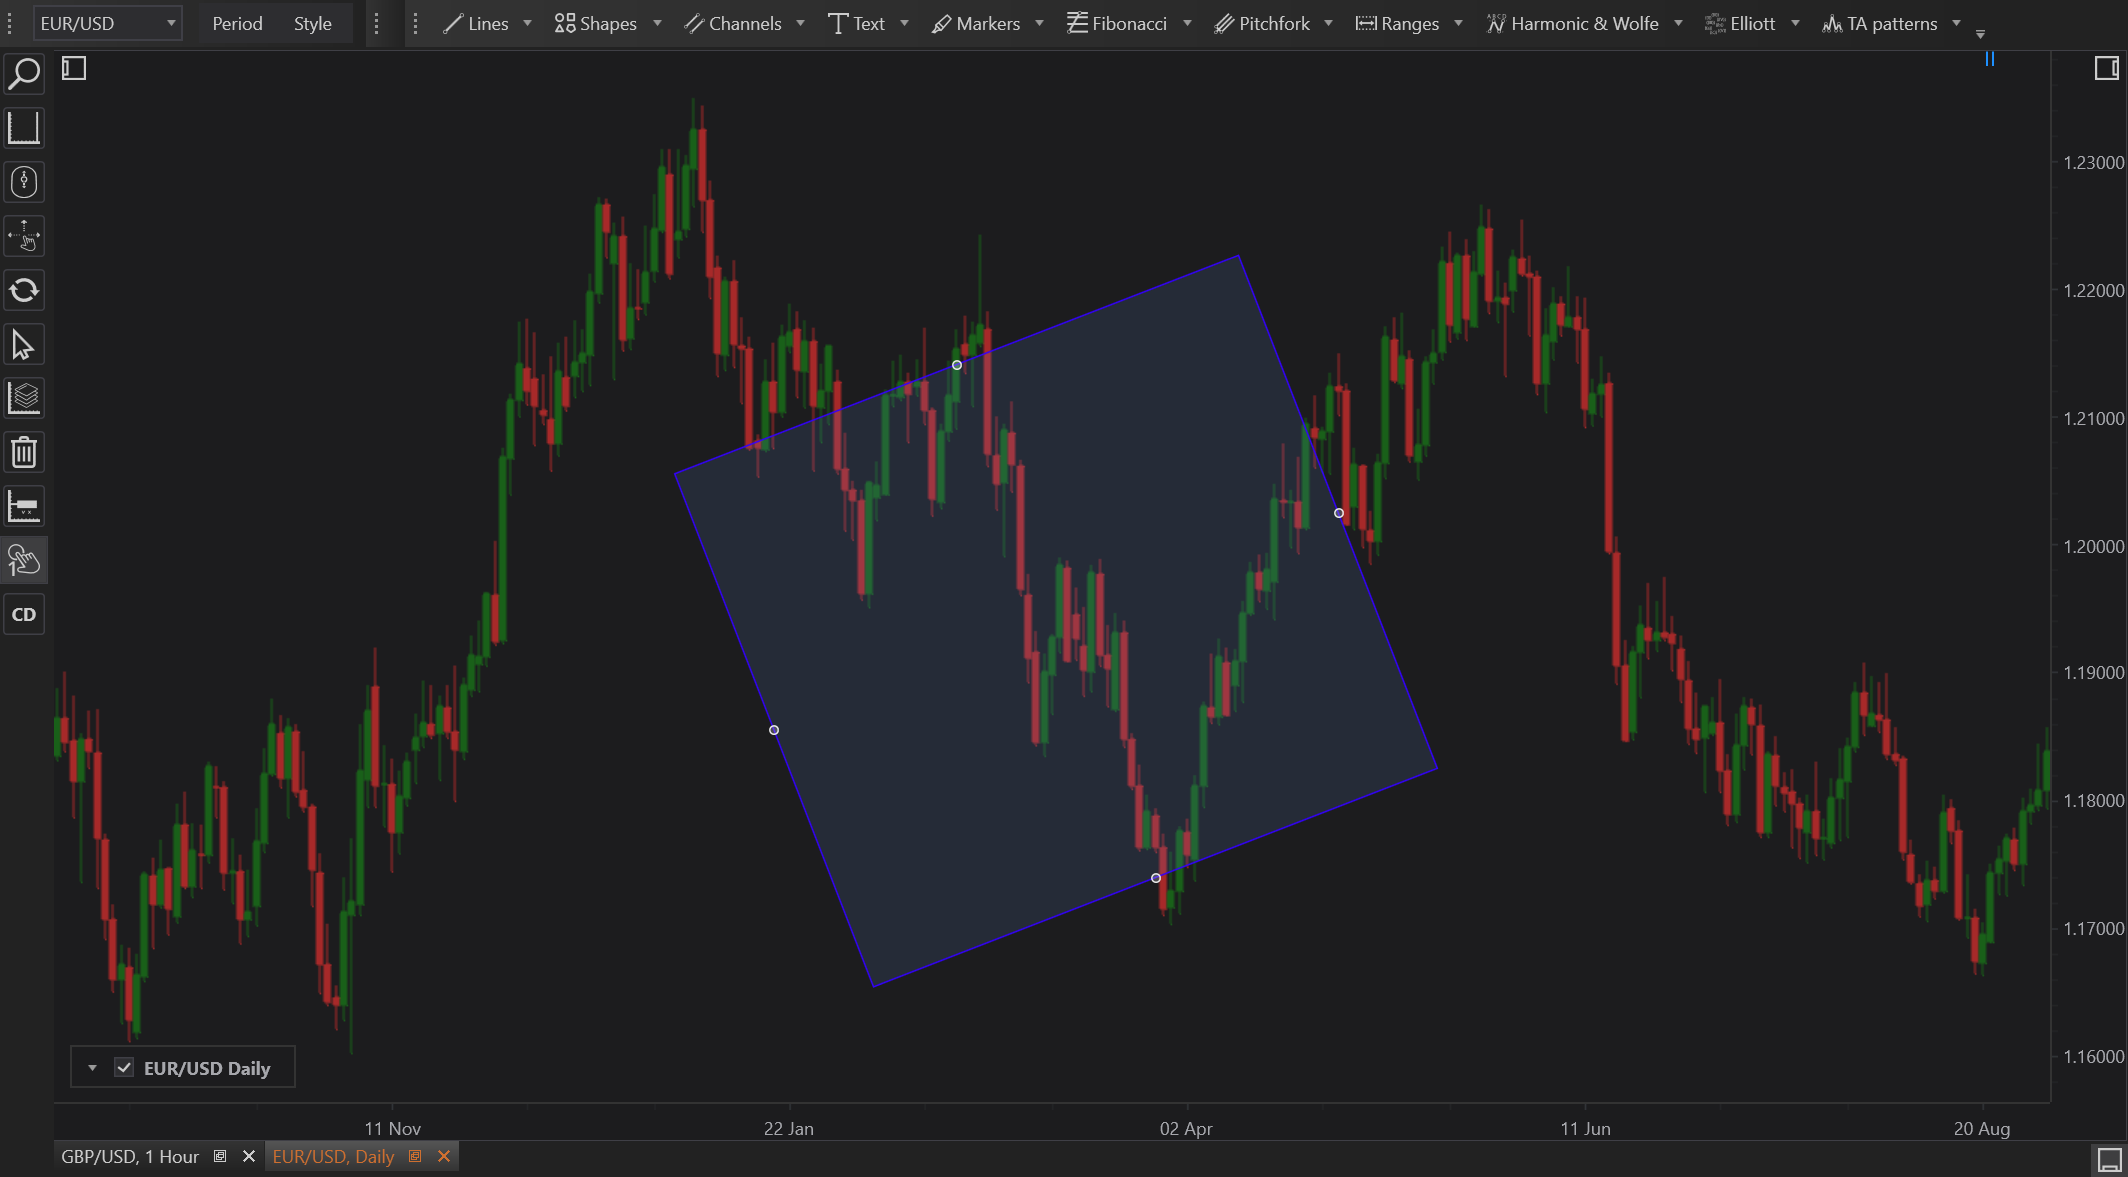
Task: Click the magnifier zoom tool icon
Action: [x=24, y=74]
